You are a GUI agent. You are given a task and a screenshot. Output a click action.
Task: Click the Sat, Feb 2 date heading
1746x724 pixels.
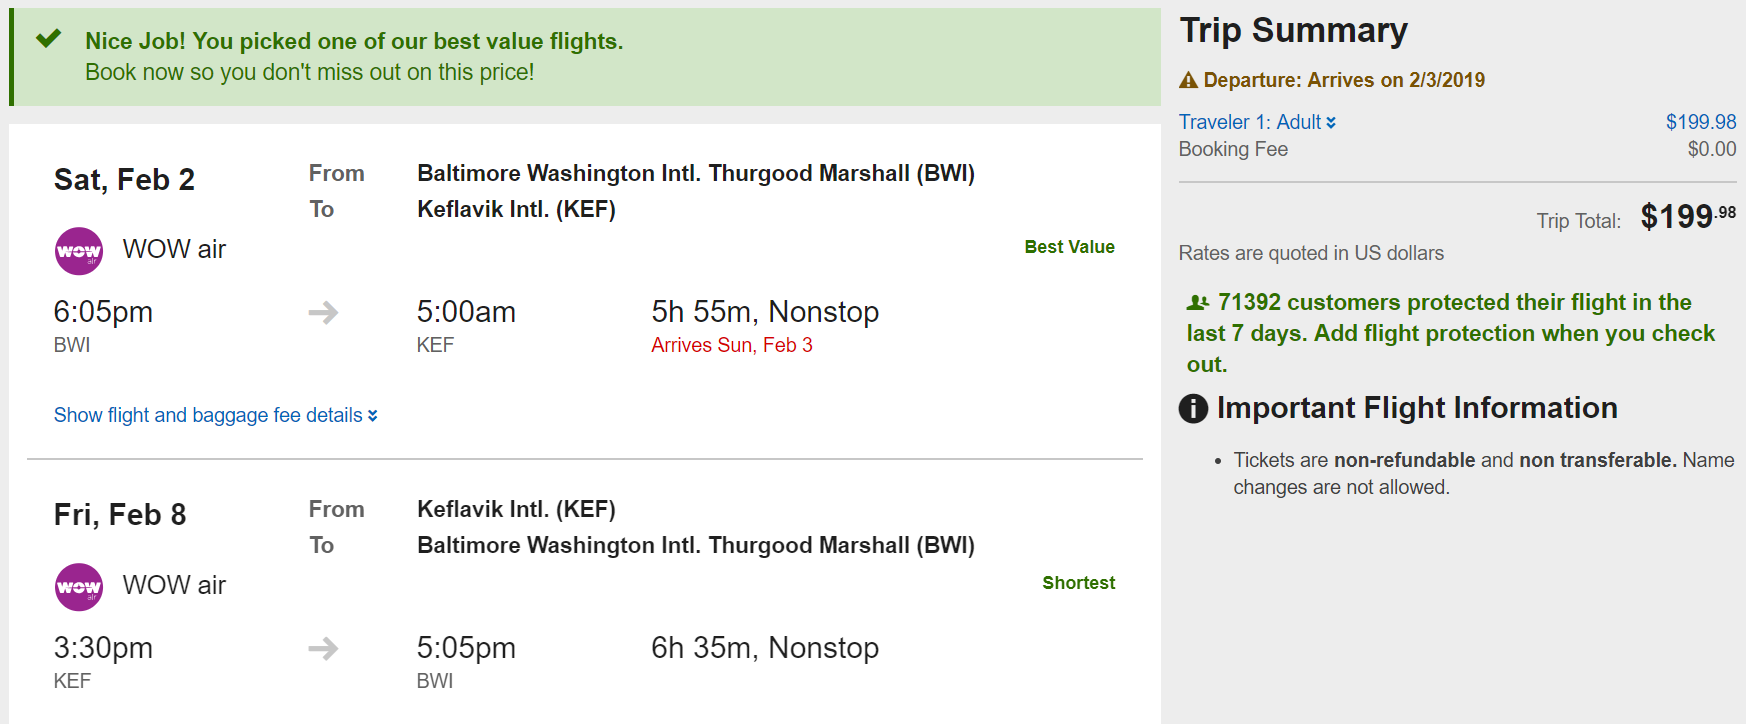click(124, 180)
